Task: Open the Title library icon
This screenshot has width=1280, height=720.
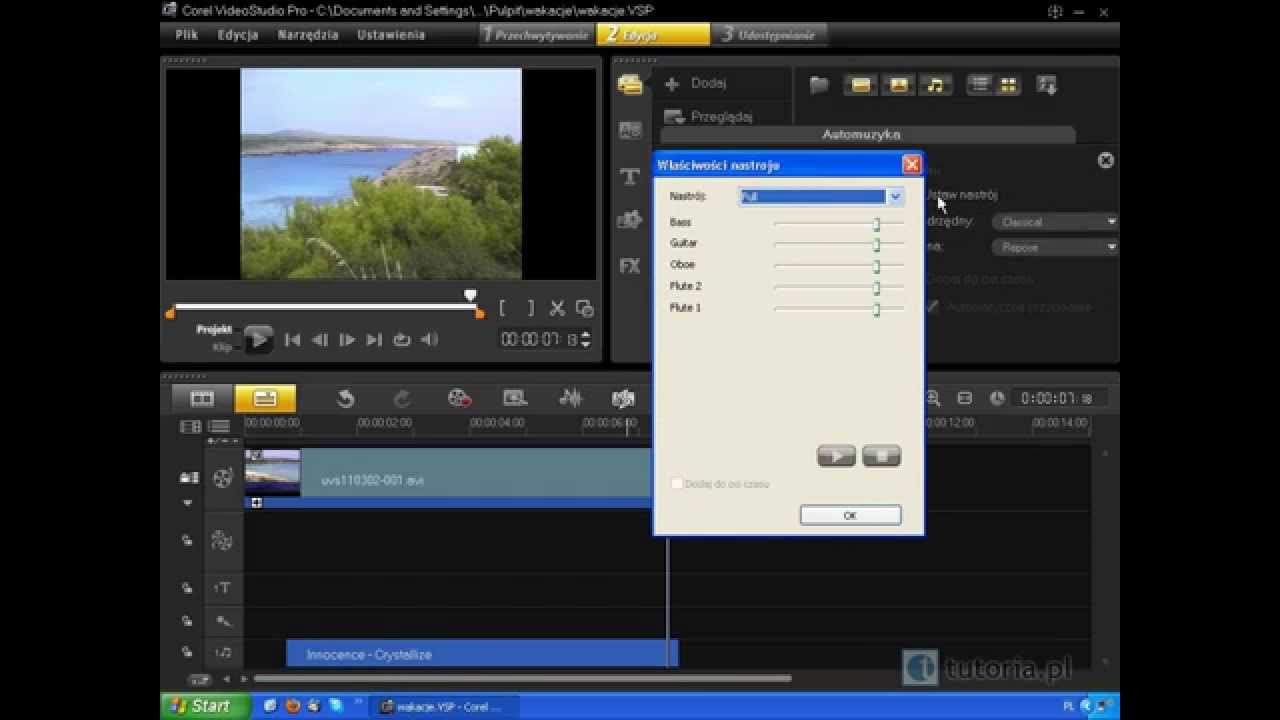Action: click(630, 177)
